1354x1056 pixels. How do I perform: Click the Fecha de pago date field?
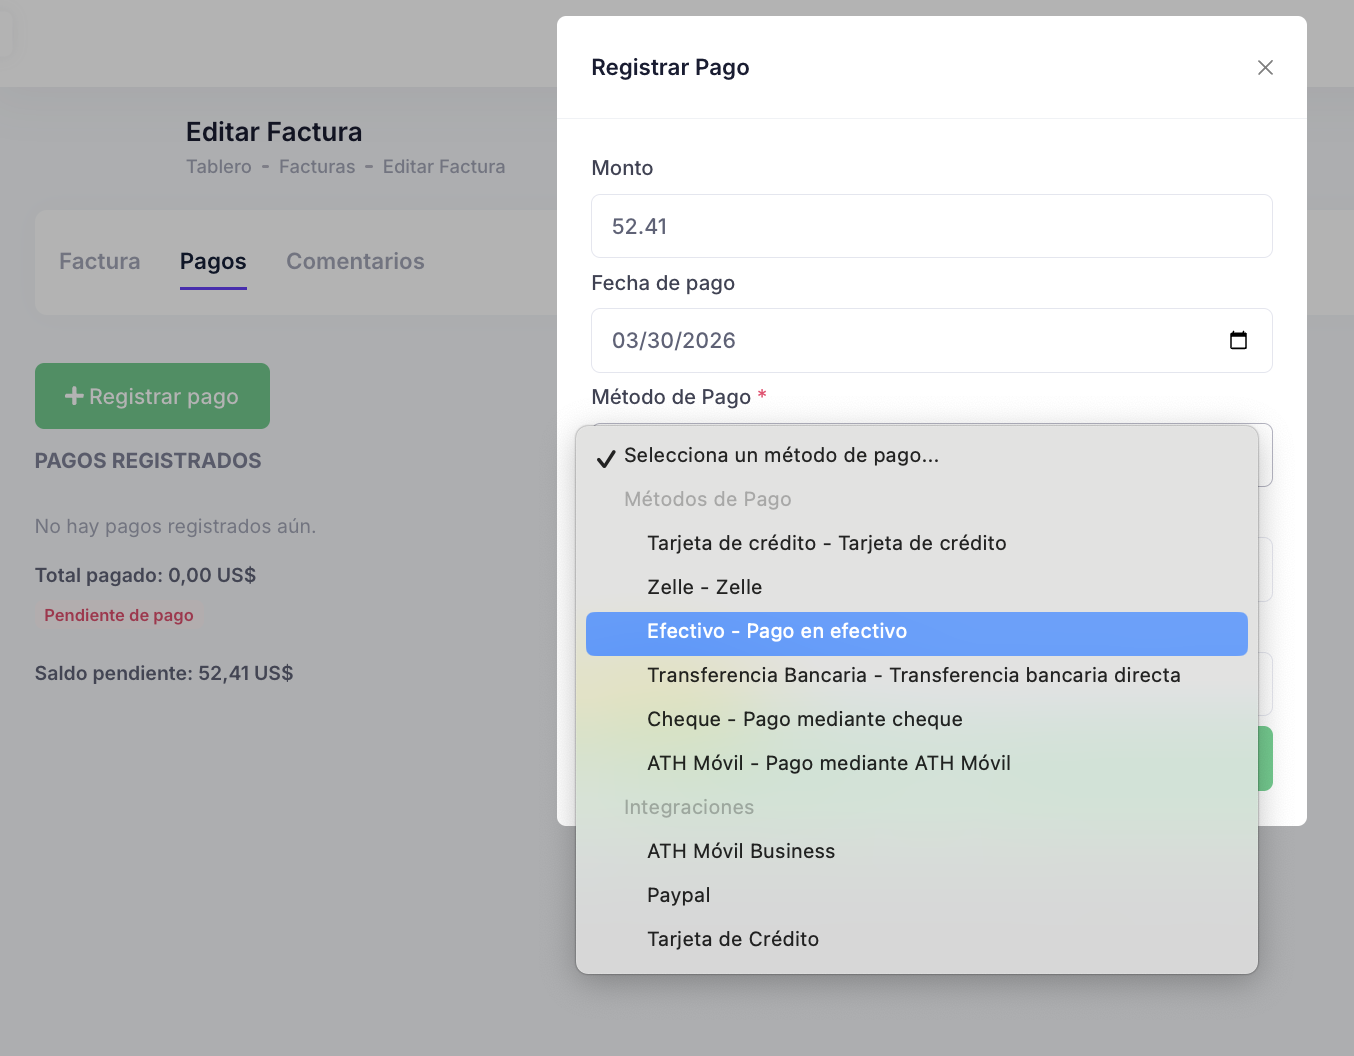click(x=900, y=340)
